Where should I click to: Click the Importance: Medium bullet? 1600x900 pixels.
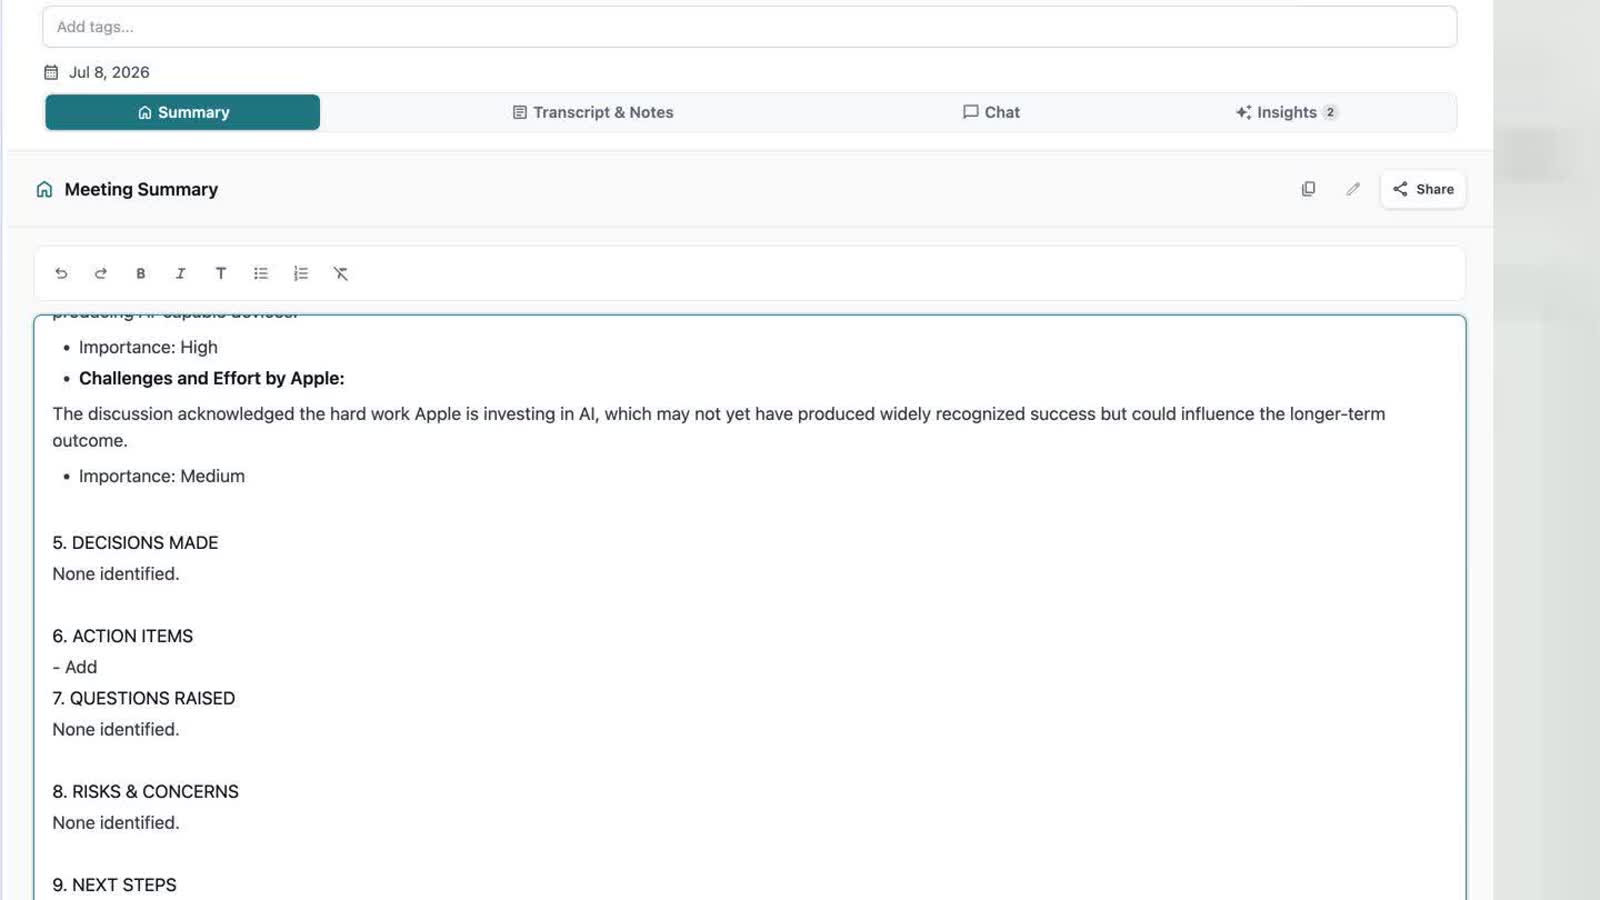(162, 476)
